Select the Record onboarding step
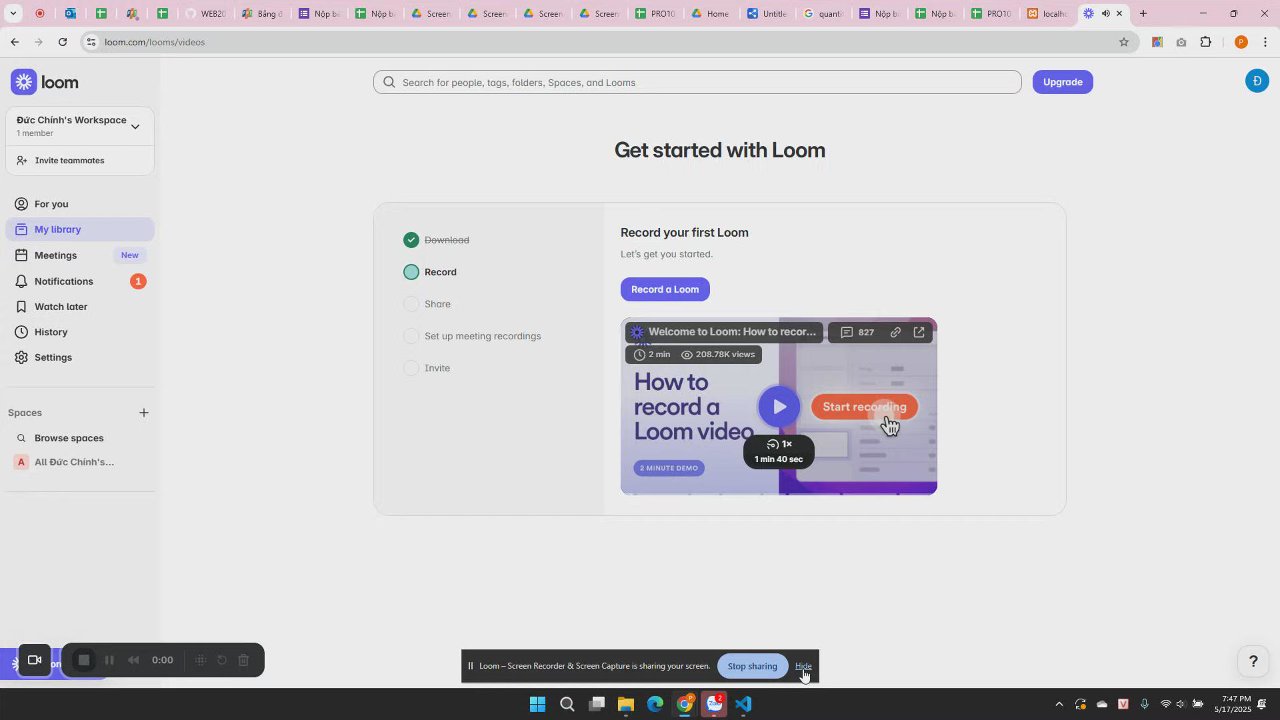The width and height of the screenshot is (1280, 720). [430, 272]
